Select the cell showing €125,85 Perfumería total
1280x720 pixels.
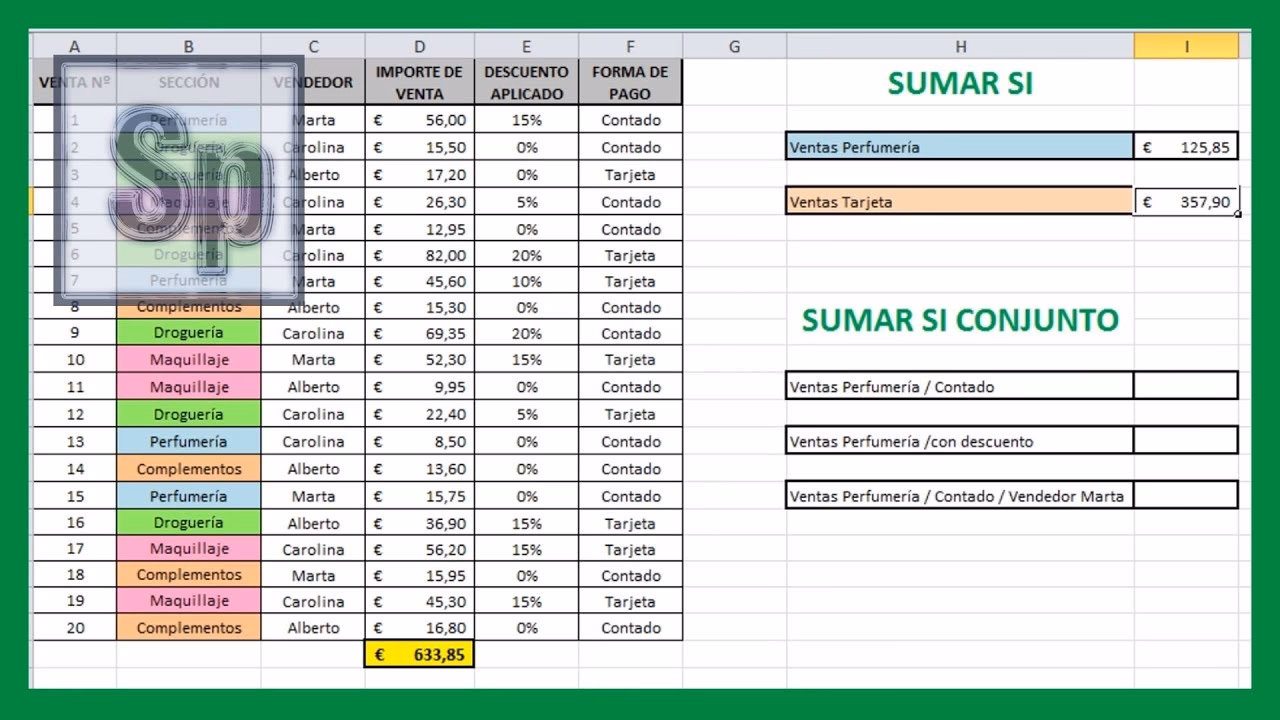coord(1186,147)
